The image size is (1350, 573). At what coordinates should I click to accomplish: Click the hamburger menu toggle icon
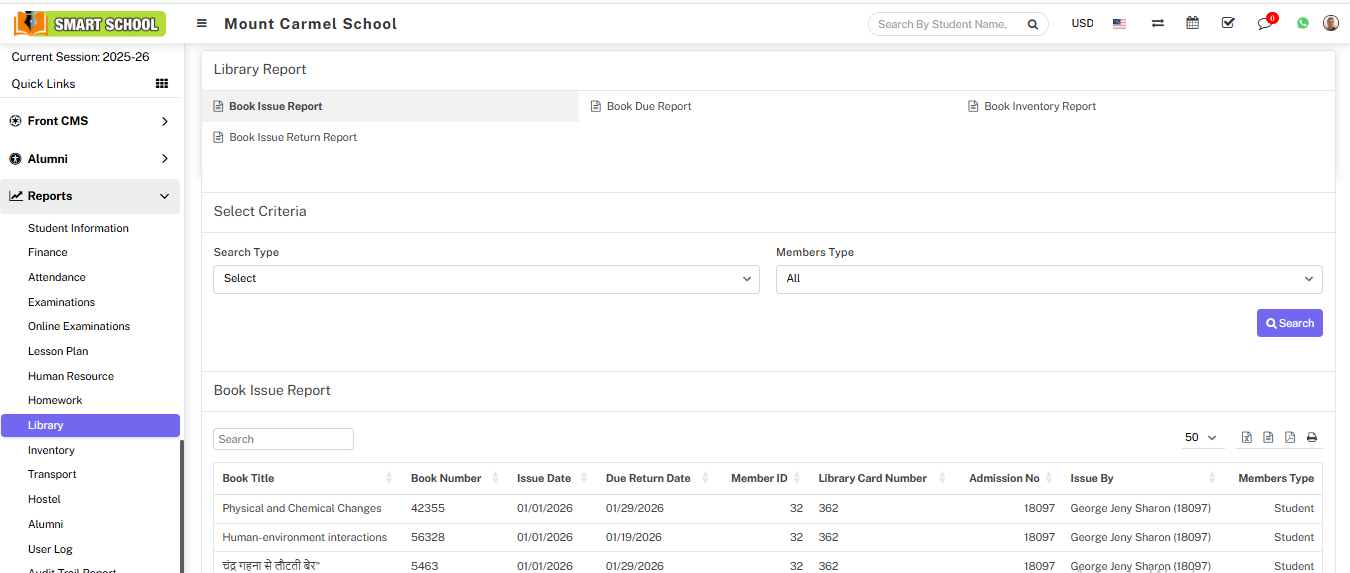202,24
